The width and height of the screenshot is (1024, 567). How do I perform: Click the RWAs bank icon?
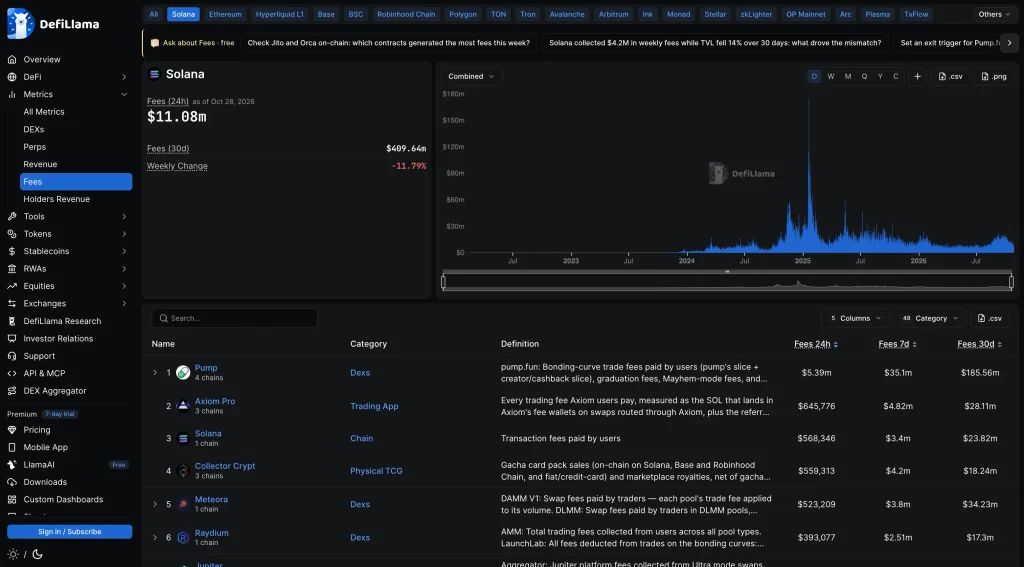pos(12,268)
